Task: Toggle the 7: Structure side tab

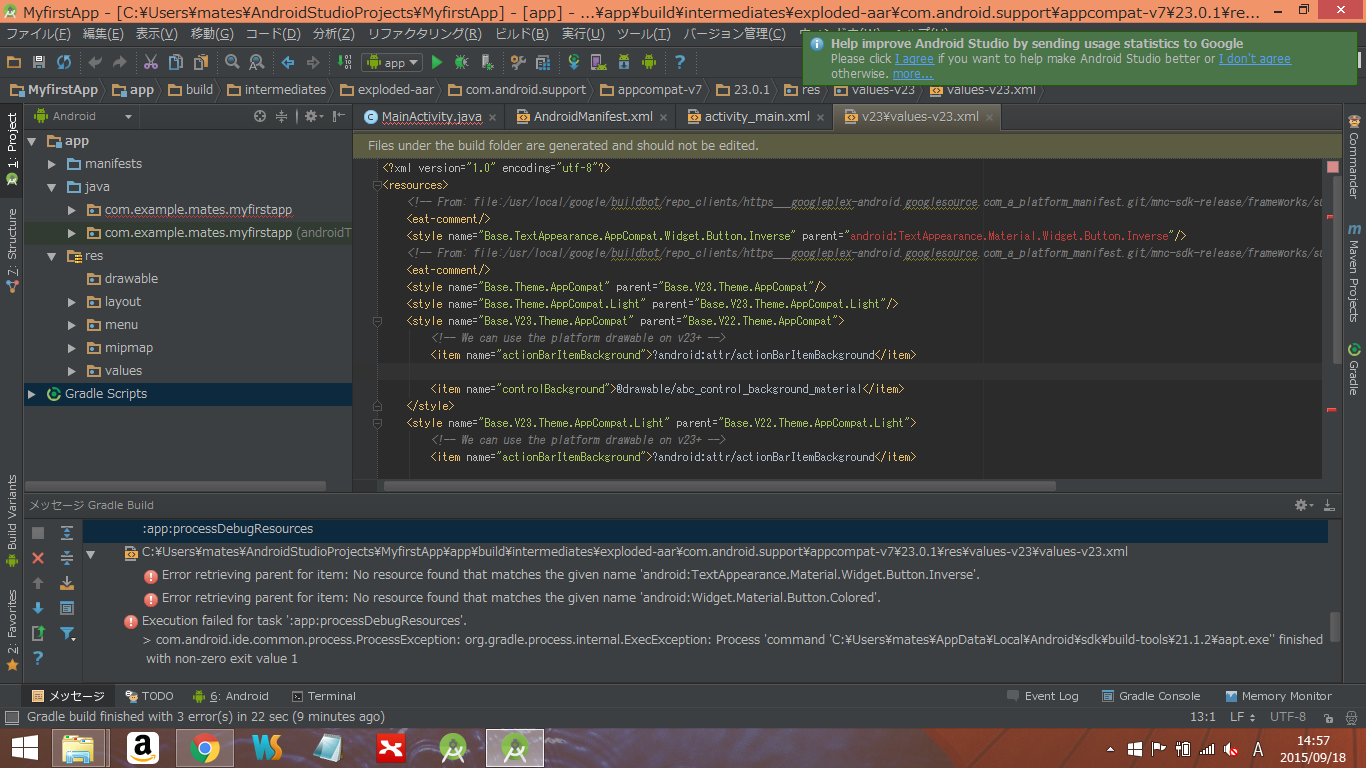Action: 12,250
